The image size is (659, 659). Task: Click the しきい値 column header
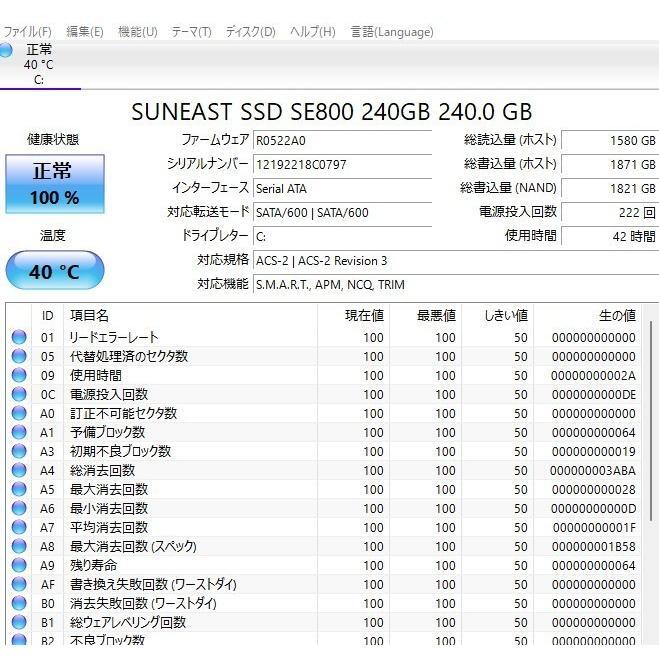click(x=498, y=316)
